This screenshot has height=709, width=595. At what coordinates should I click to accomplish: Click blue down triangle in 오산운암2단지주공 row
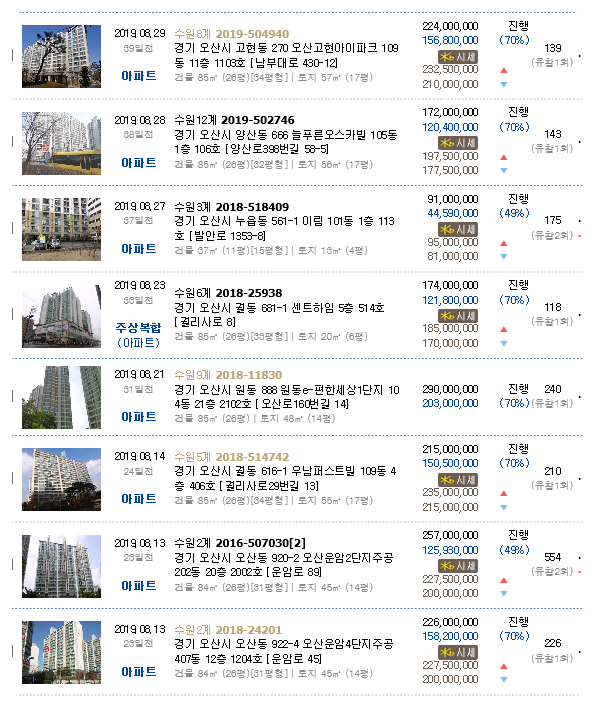504,593
